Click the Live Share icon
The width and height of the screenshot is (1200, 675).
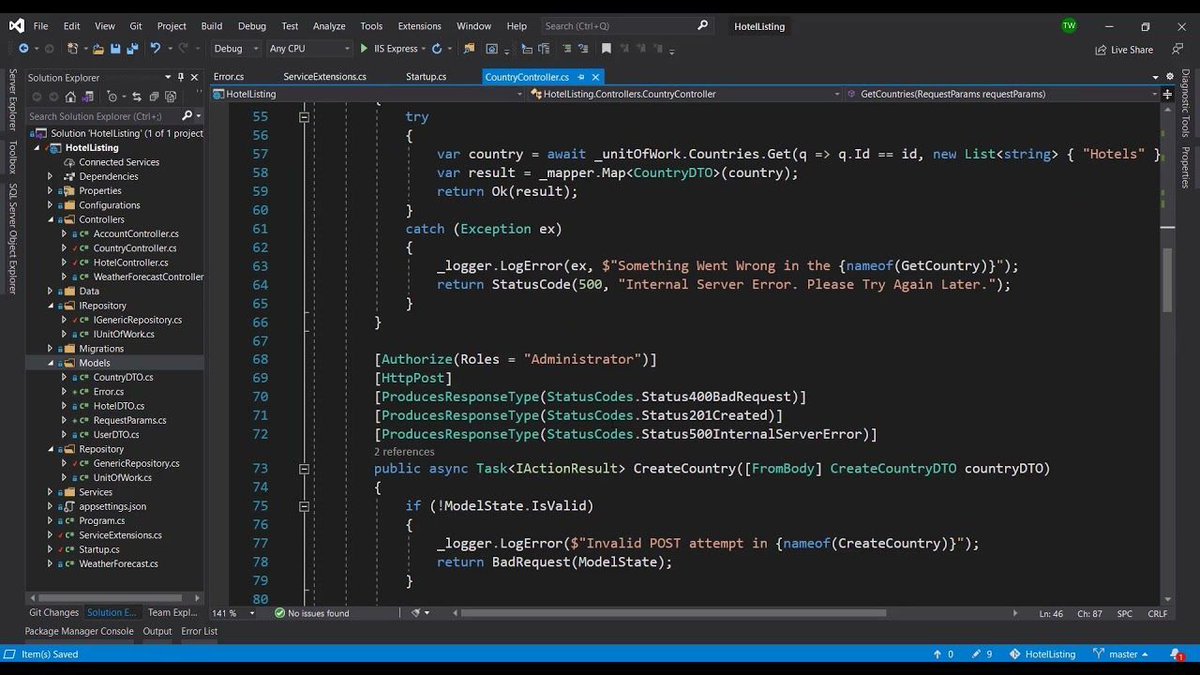tap(1124, 49)
